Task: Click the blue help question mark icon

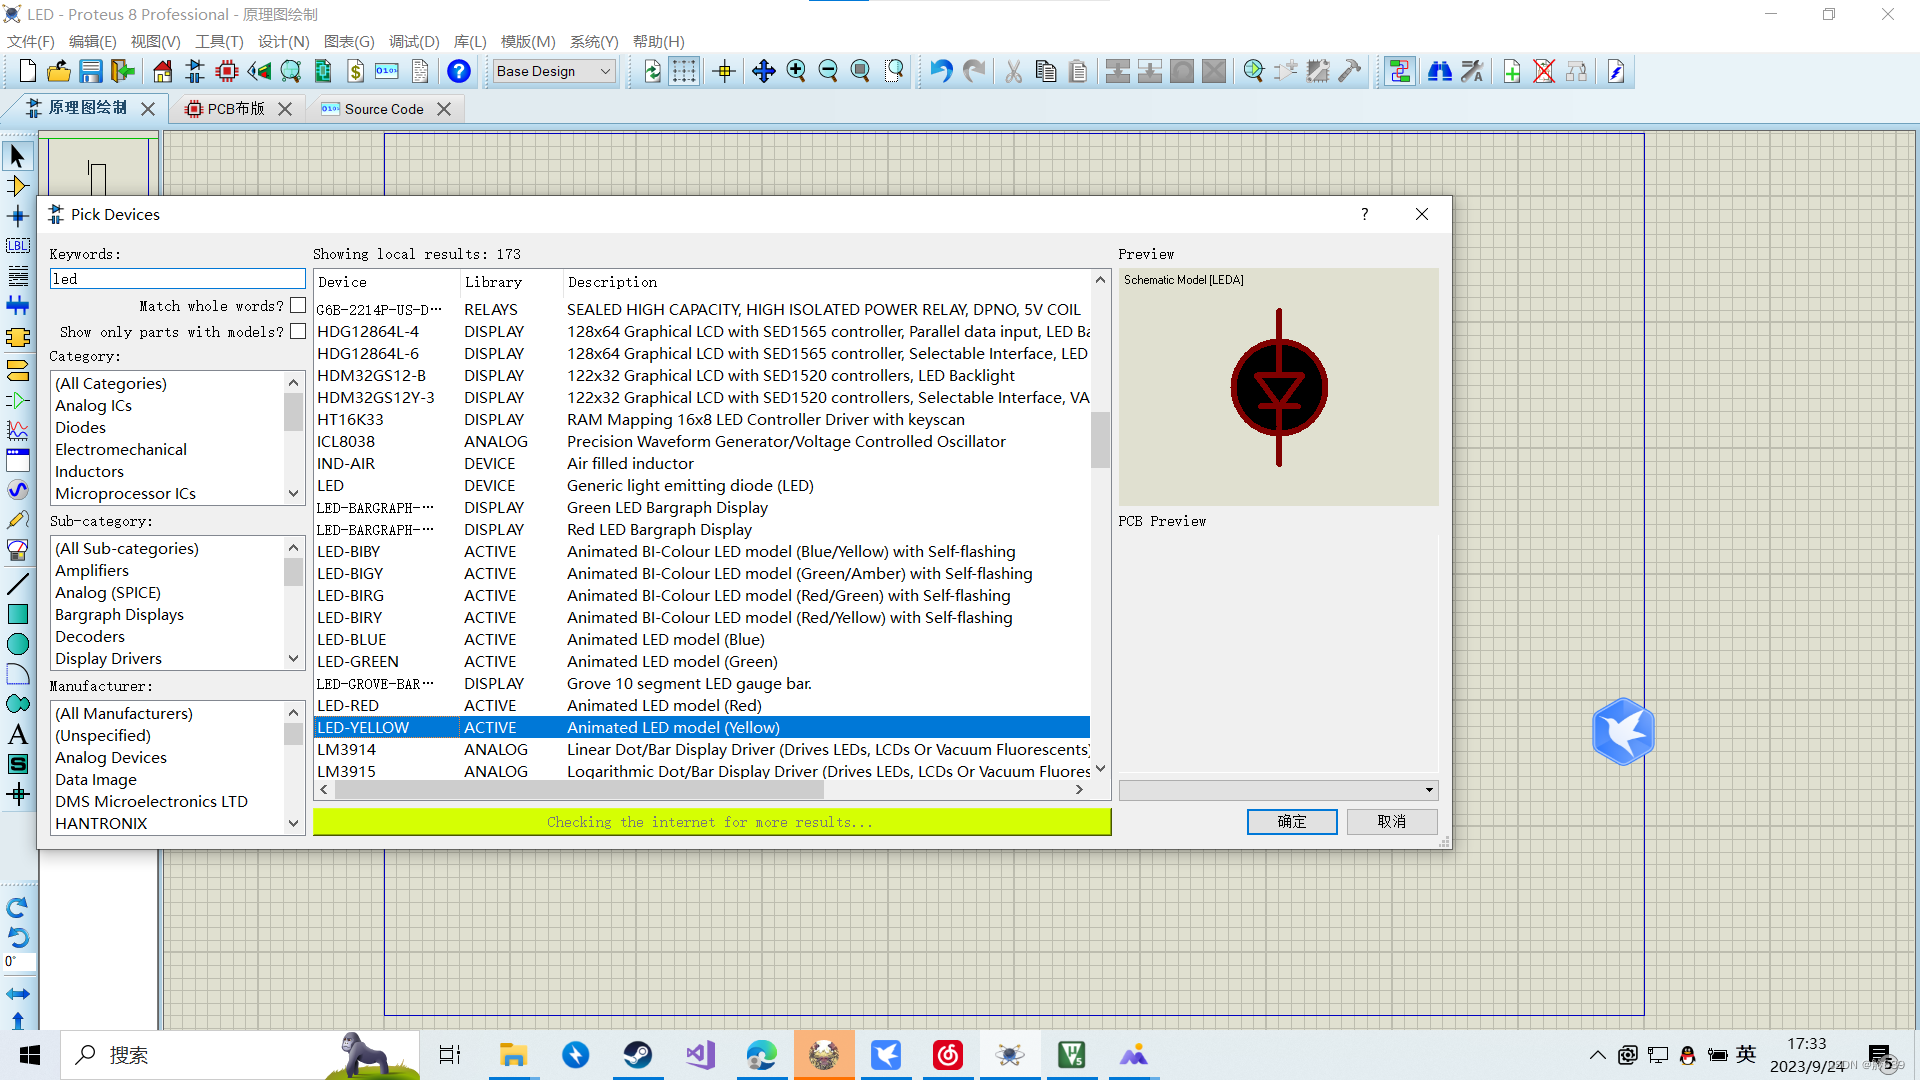Action: [458, 71]
